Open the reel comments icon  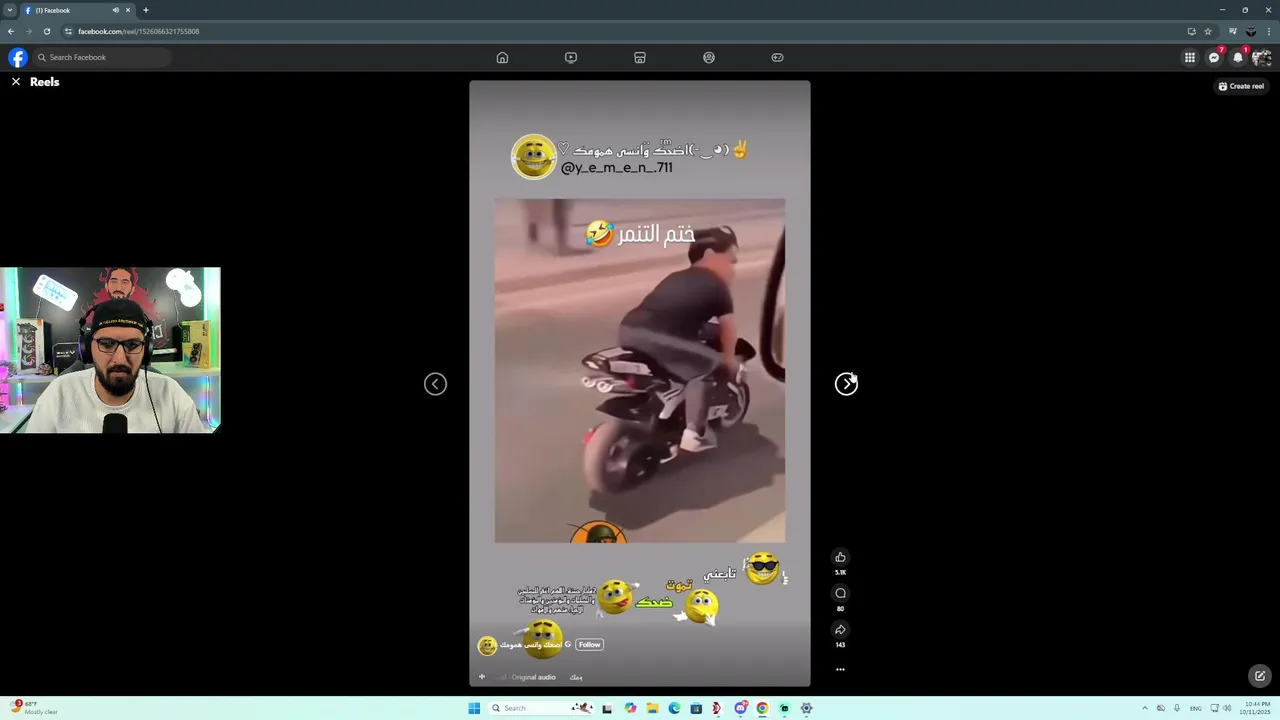click(x=840, y=593)
